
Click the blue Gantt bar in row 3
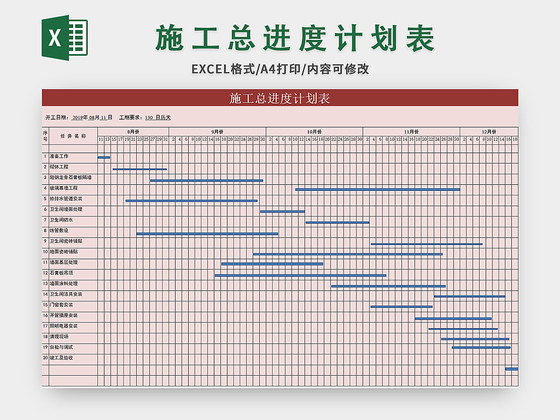[206, 181]
